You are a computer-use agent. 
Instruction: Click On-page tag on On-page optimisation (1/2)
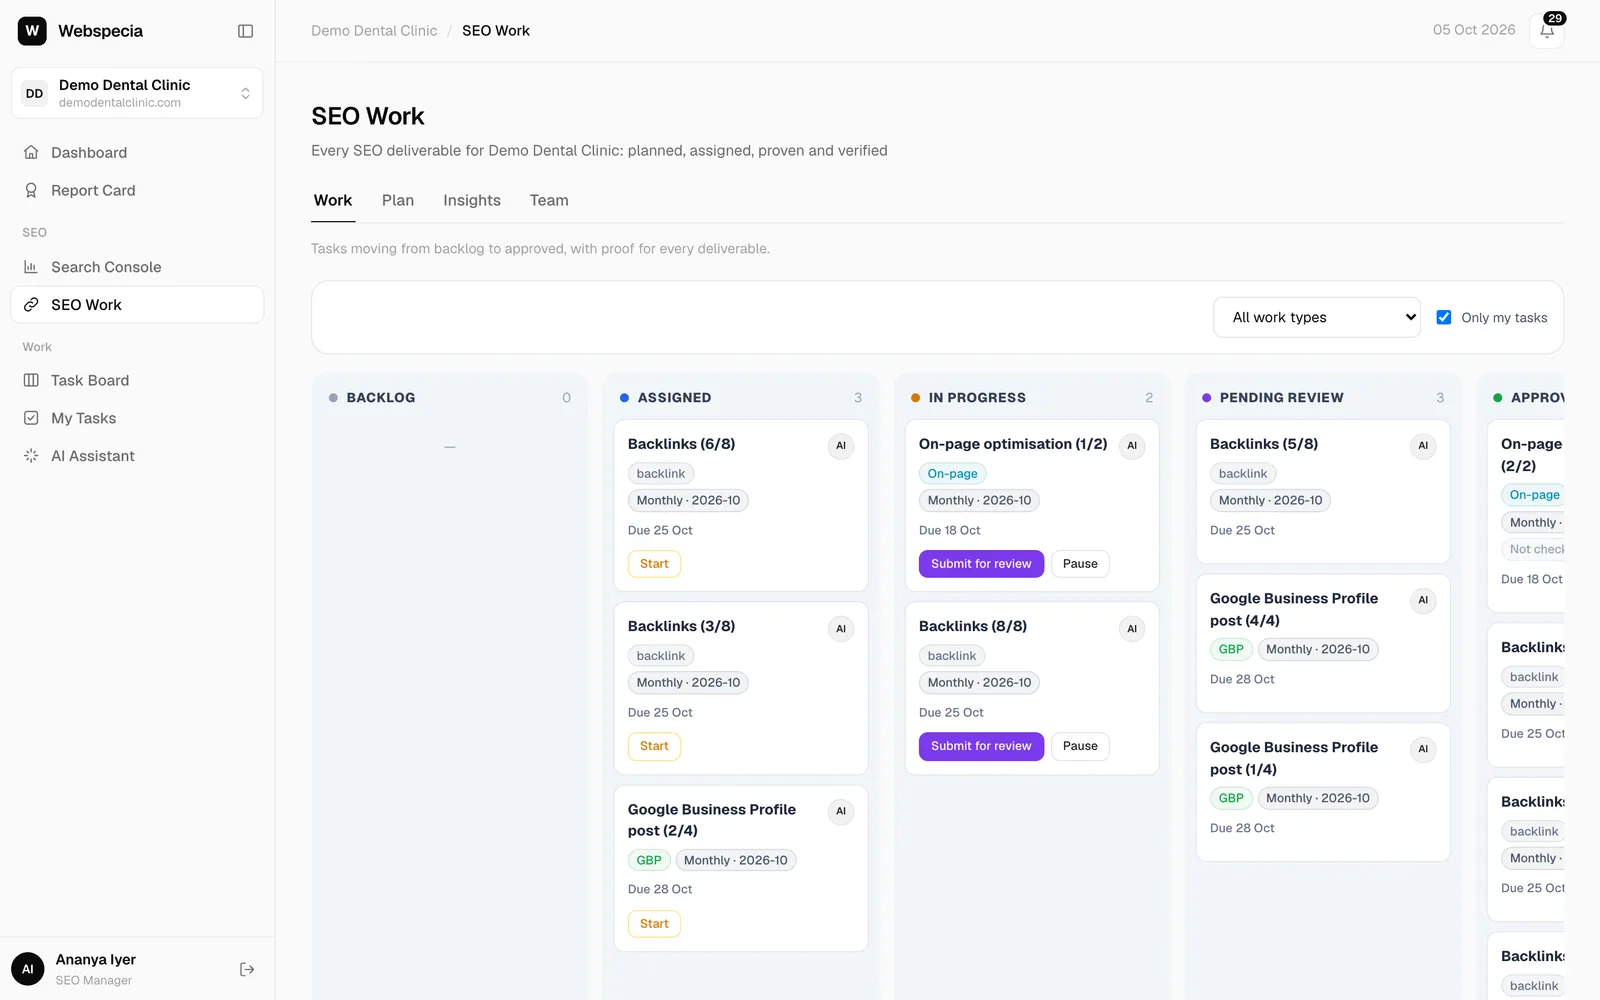click(952, 474)
